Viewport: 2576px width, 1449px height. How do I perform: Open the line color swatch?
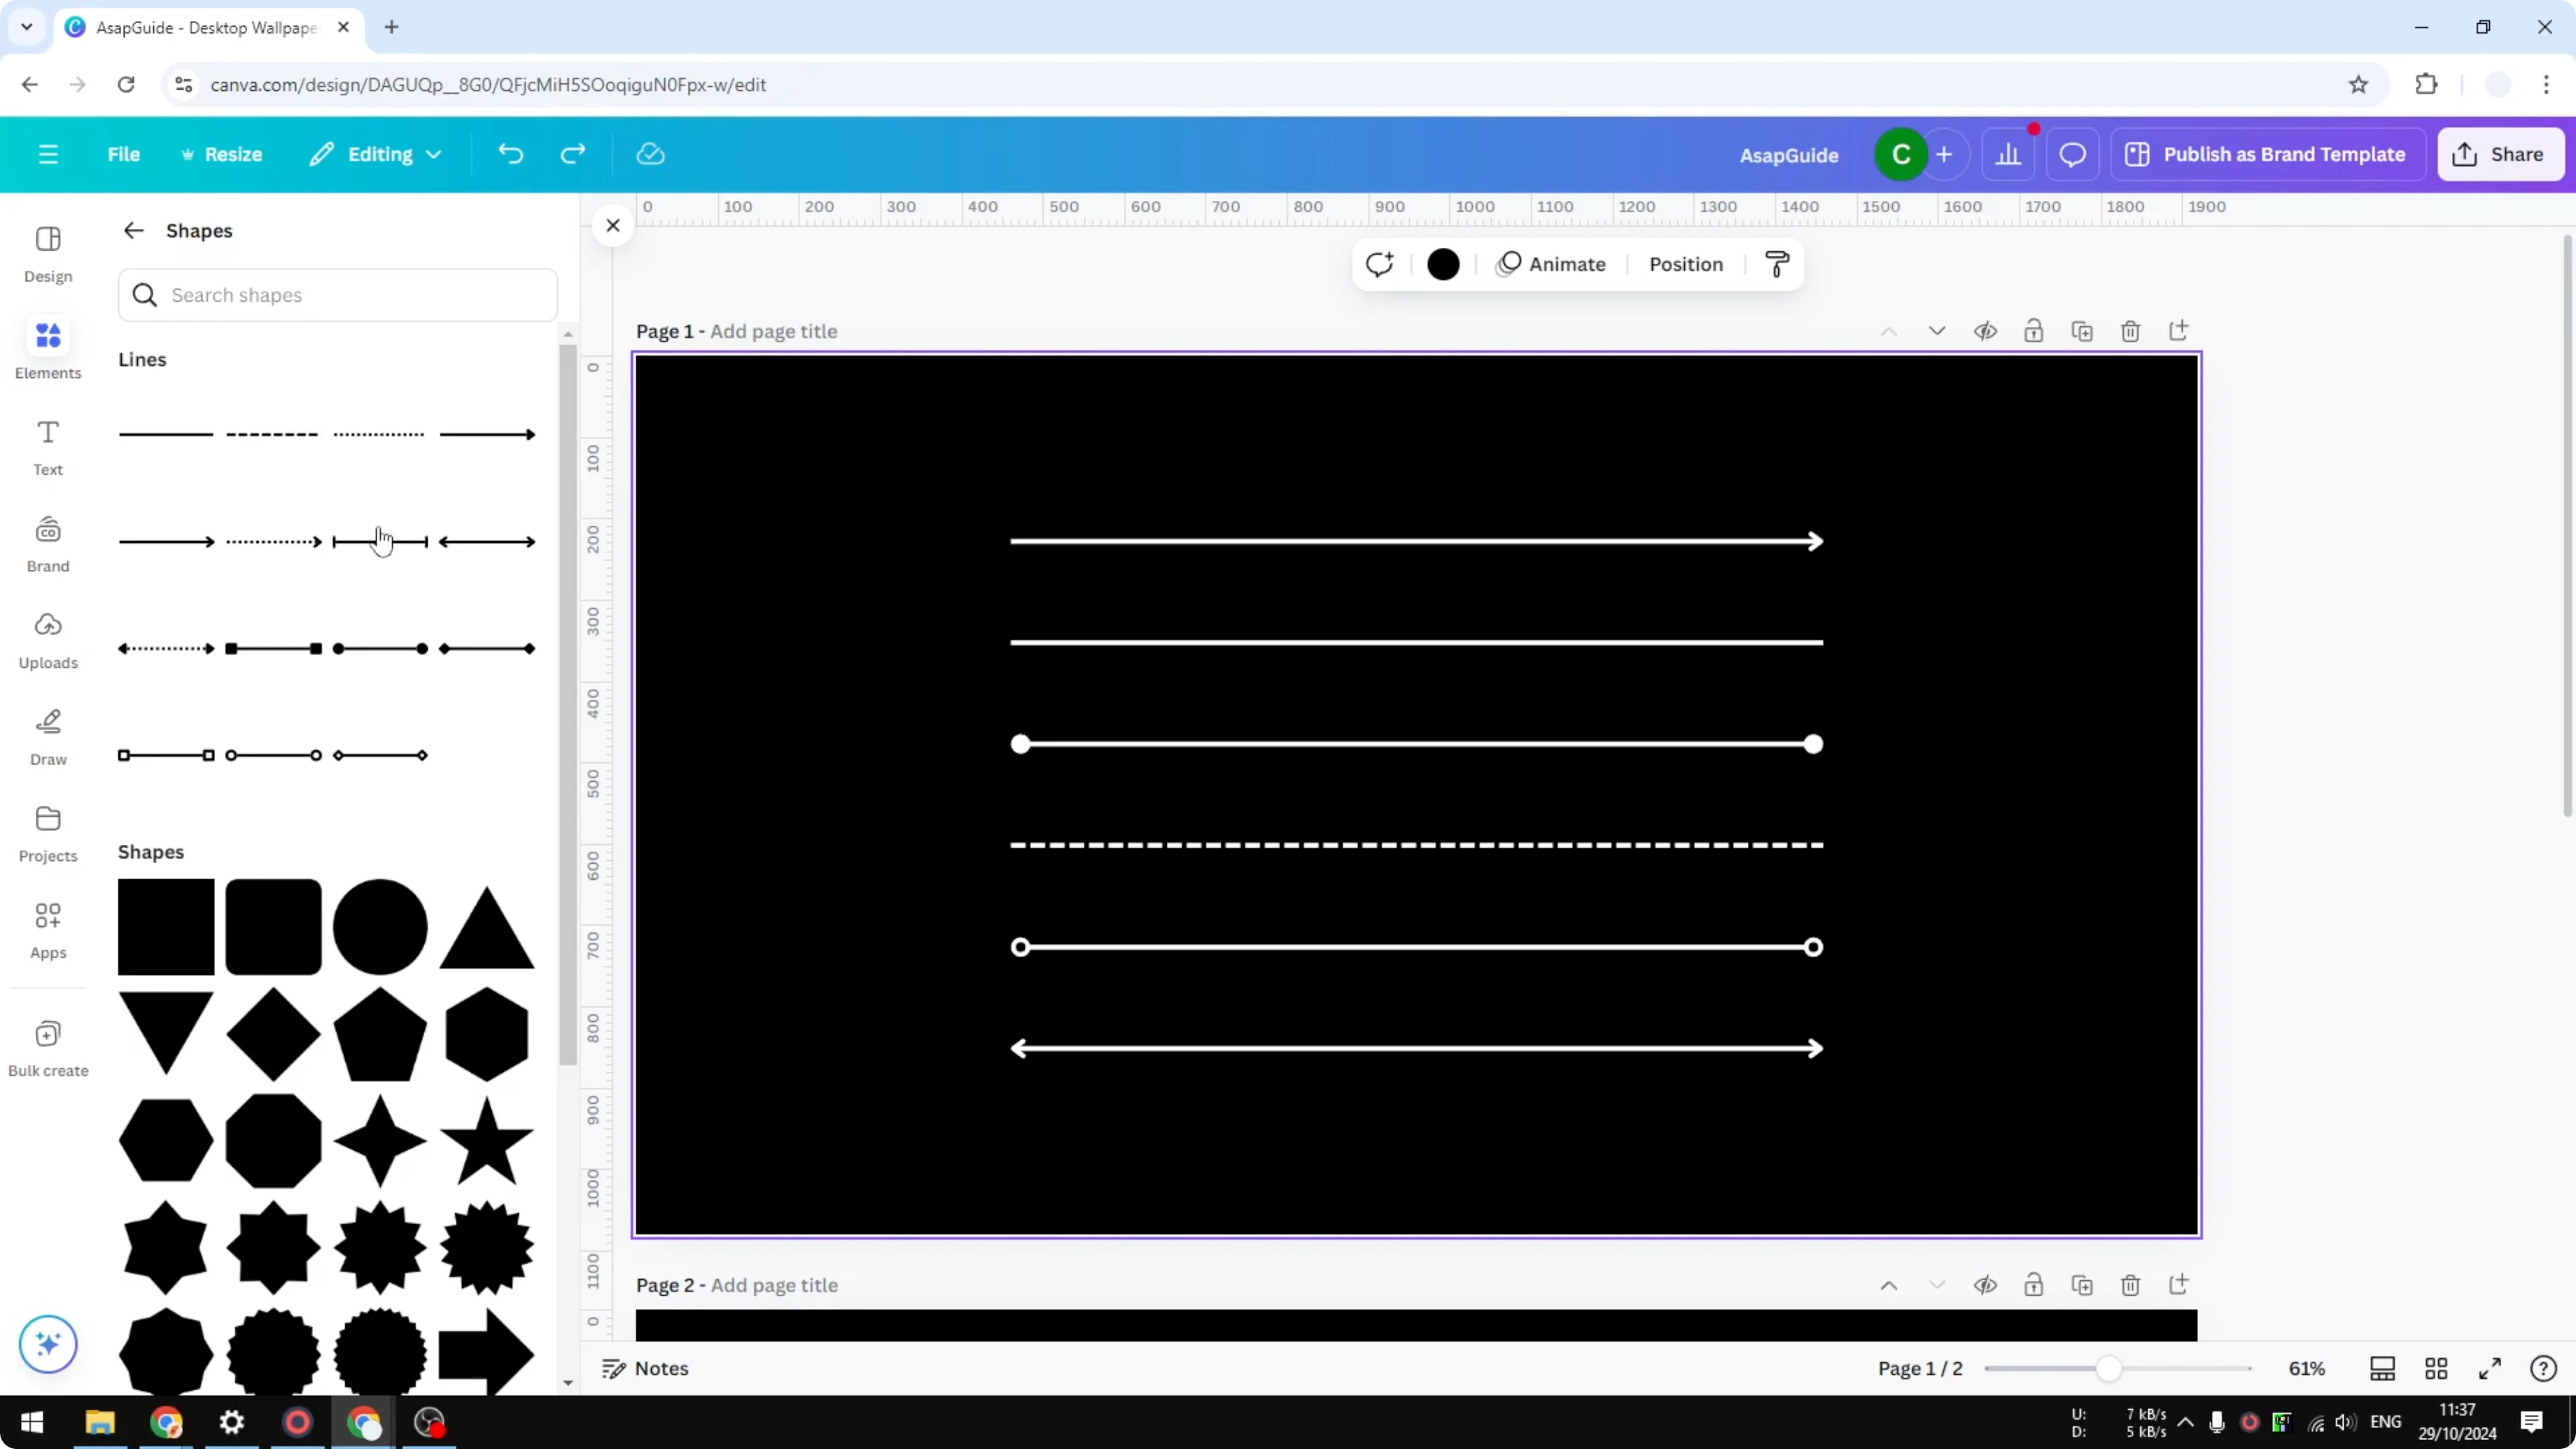pos(1443,264)
